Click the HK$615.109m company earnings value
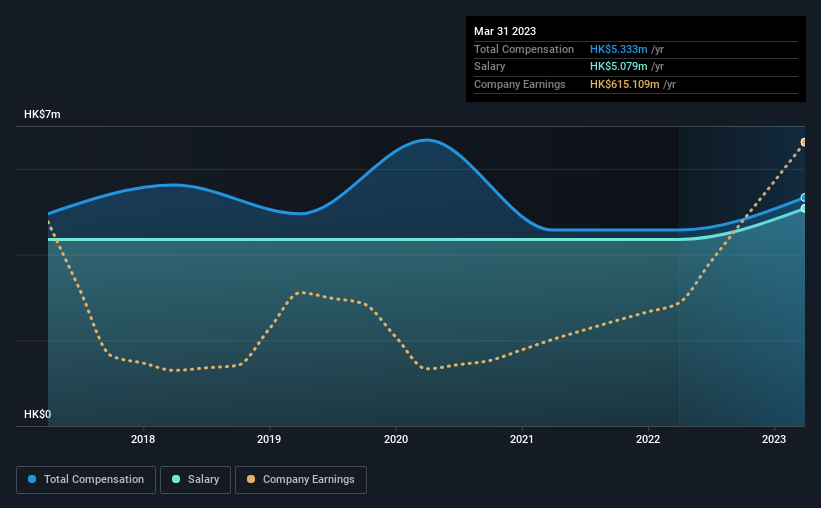Screen dimensions: 821x508 pos(625,84)
